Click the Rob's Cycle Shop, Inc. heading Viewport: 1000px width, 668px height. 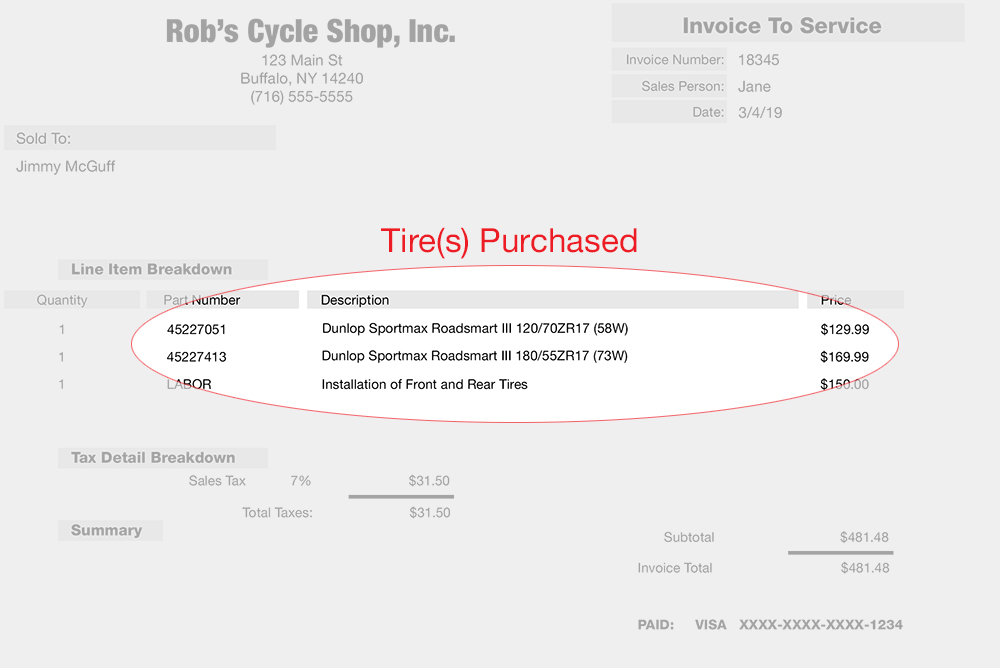click(x=310, y=32)
